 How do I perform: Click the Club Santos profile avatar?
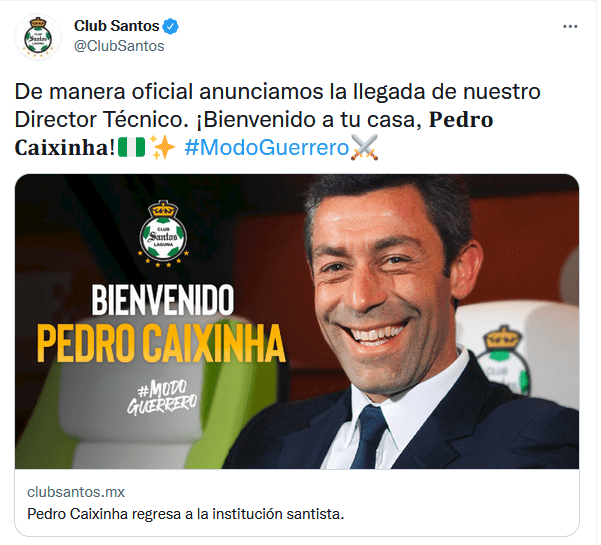point(38,37)
